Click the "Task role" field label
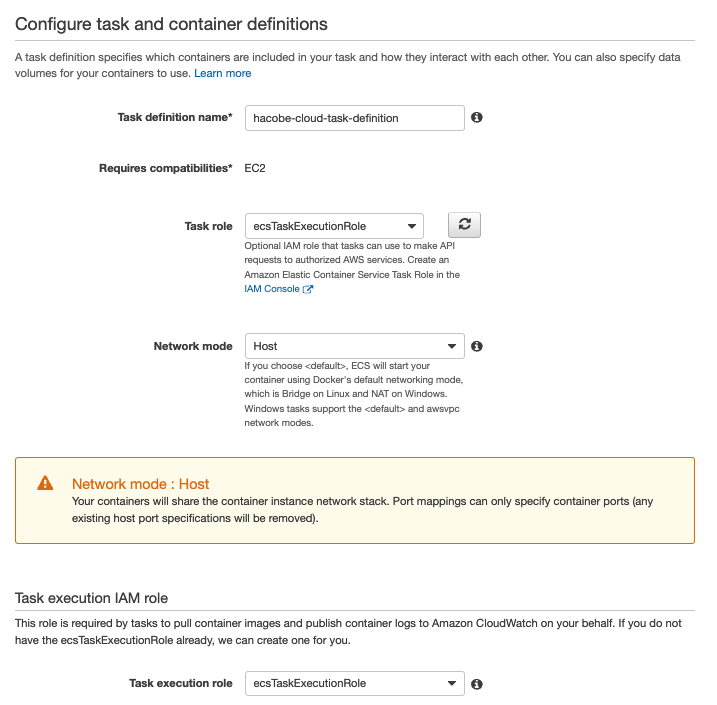This screenshot has height=705, width=717. coord(209,226)
